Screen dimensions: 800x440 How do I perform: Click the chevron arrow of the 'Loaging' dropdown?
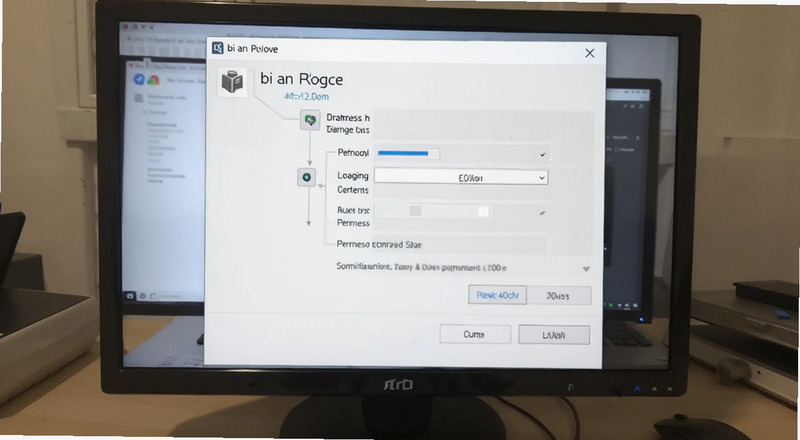pos(542,178)
